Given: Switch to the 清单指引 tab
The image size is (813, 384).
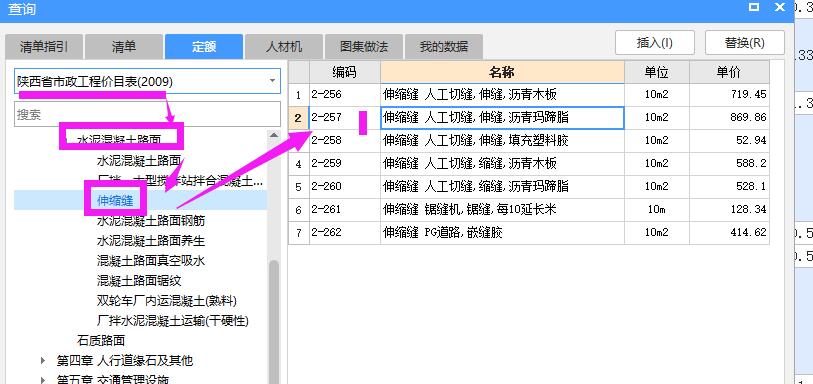Looking at the screenshot, I should [x=44, y=47].
